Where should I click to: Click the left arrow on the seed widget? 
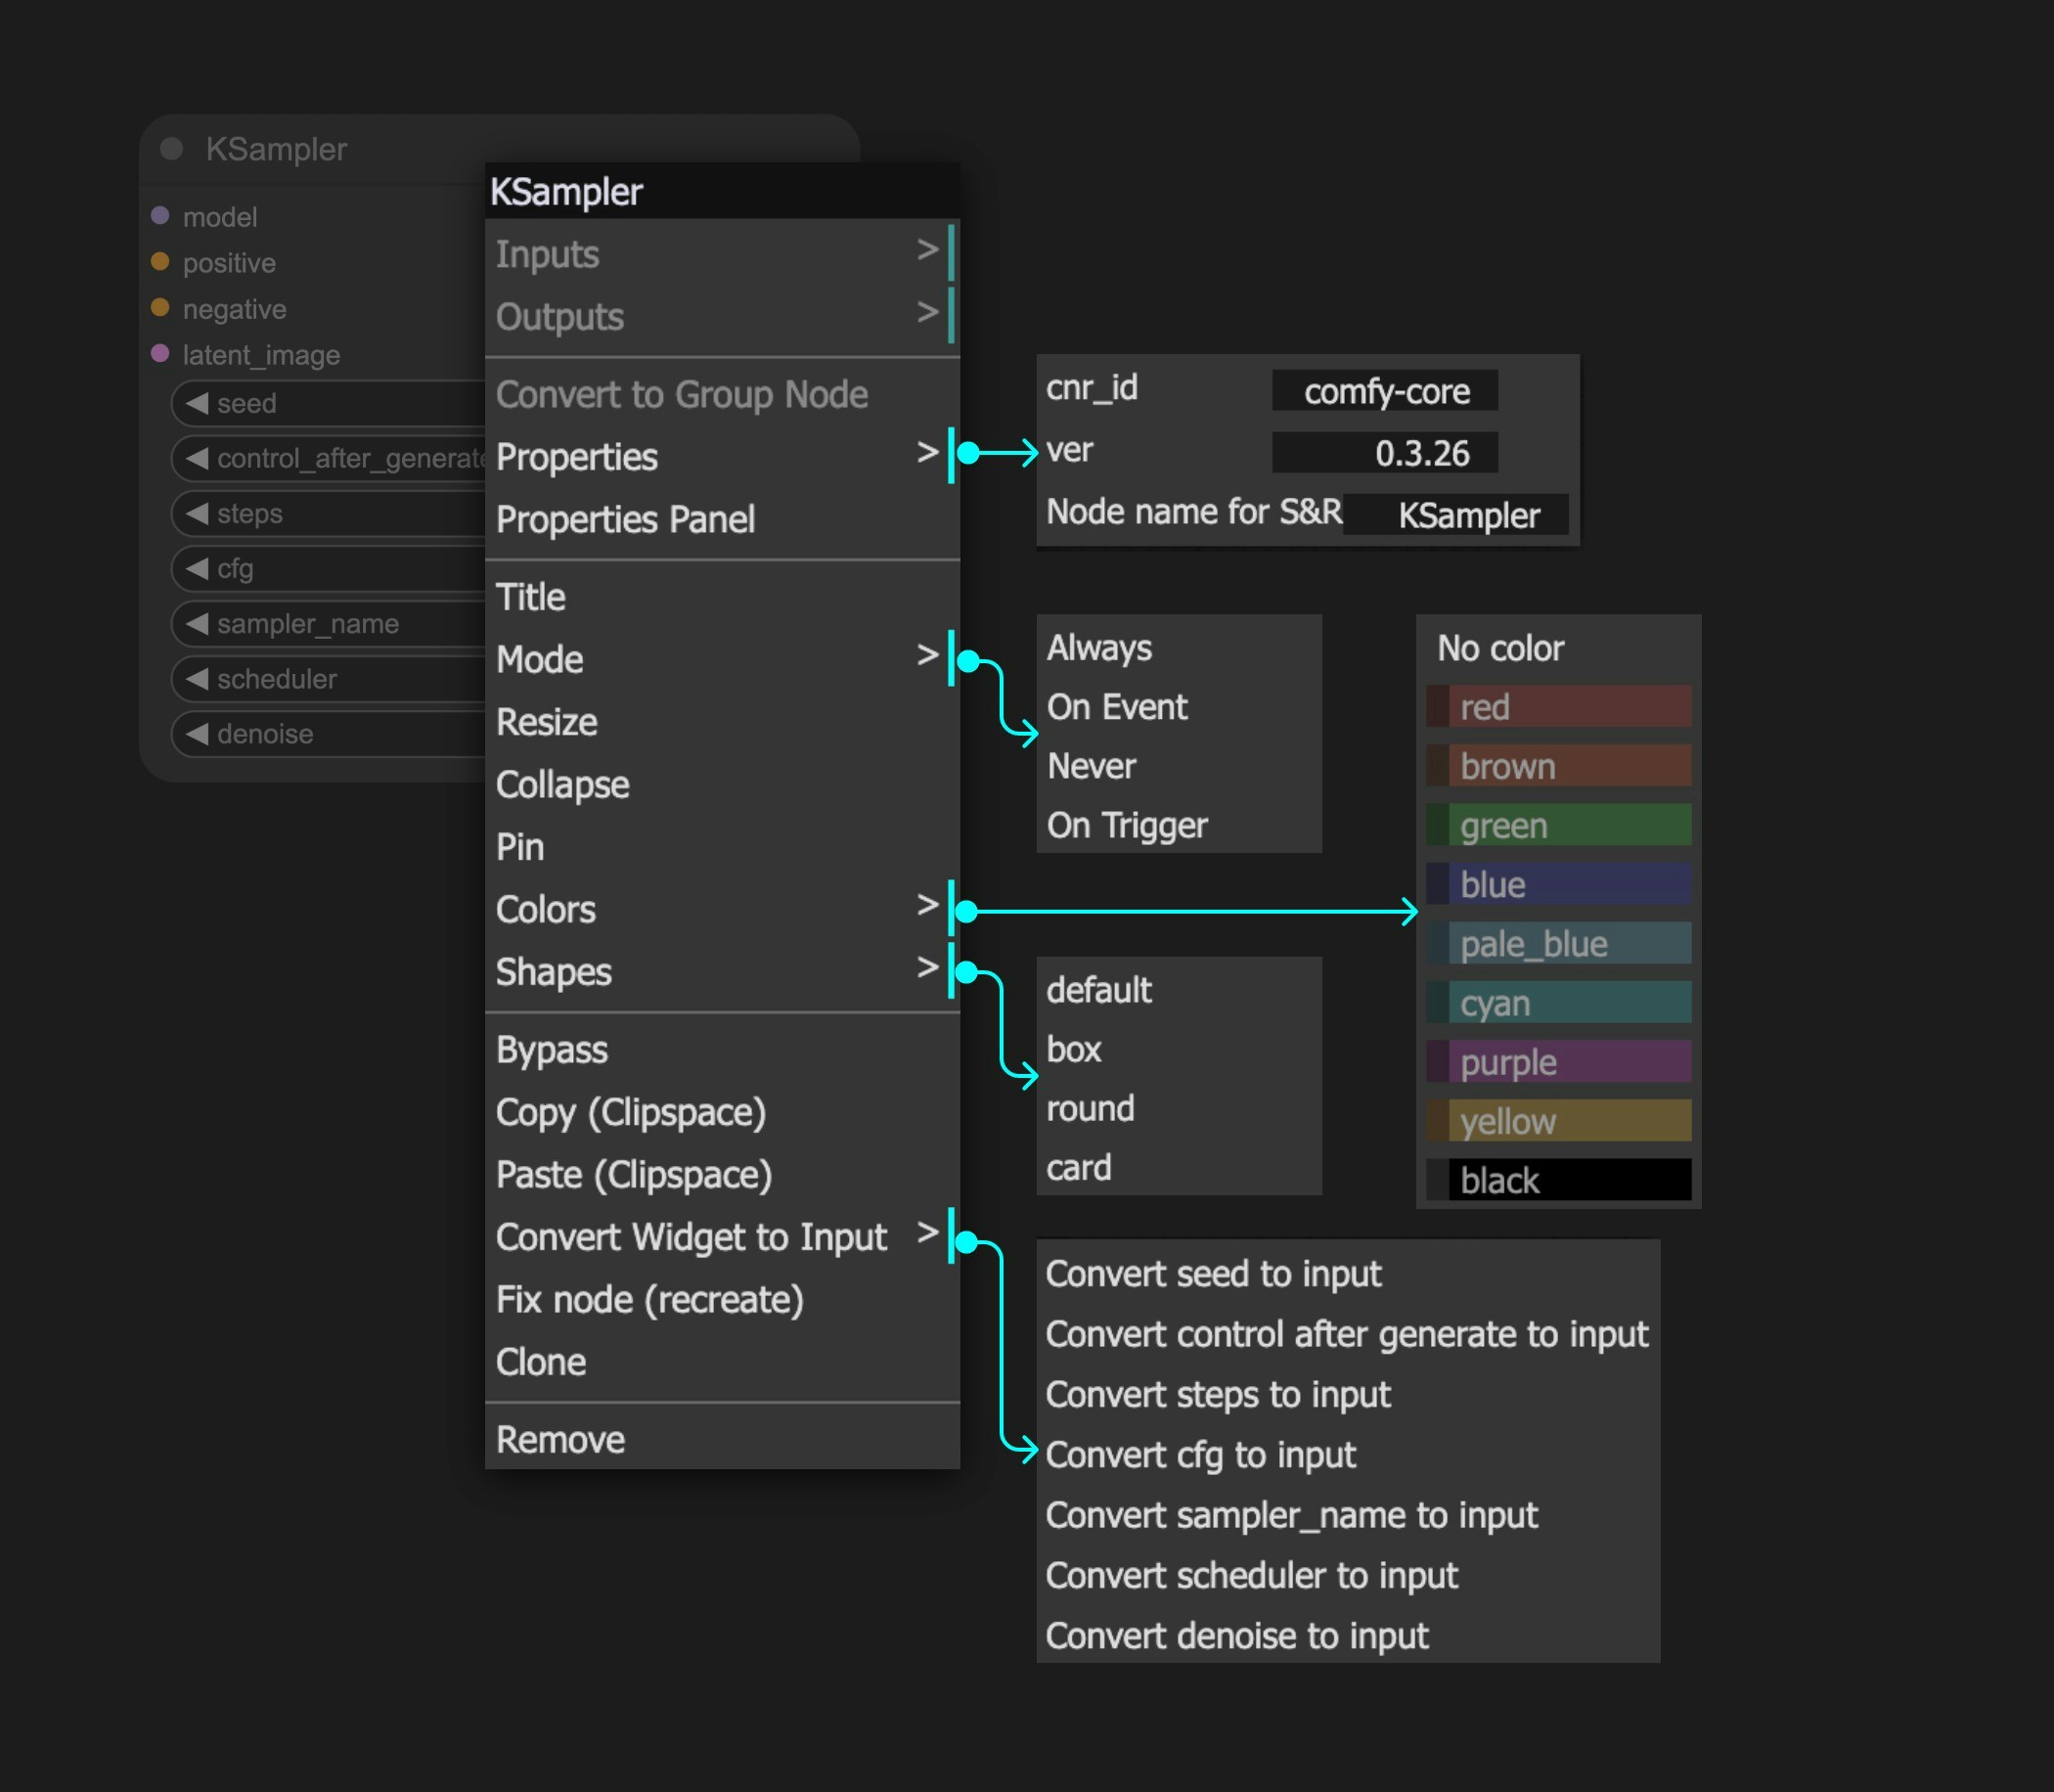pyautogui.click(x=198, y=403)
